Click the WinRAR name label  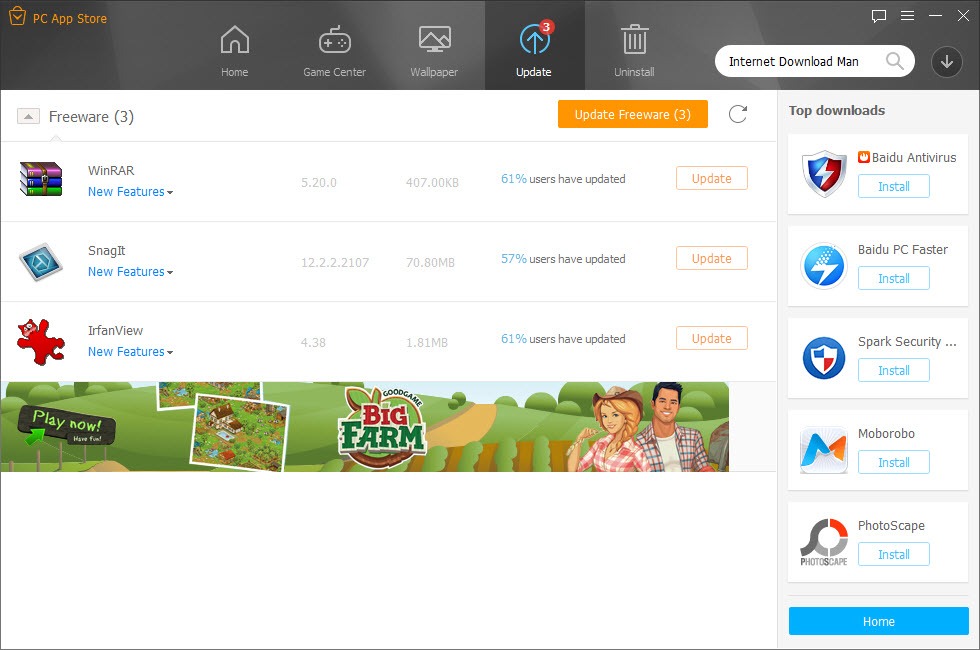click(111, 171)
